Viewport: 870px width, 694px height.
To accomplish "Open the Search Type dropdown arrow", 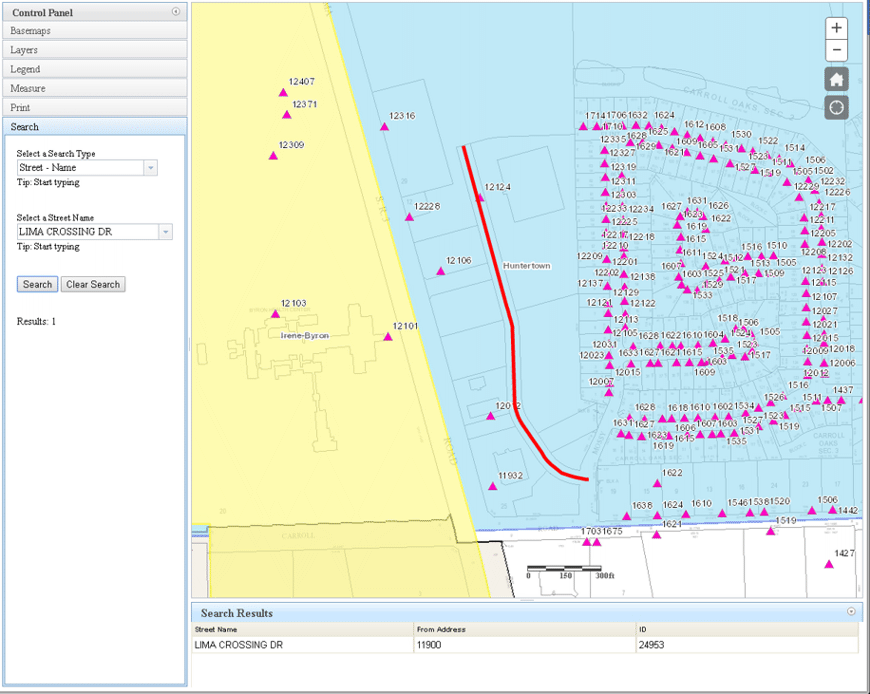I will pos(151,168).
